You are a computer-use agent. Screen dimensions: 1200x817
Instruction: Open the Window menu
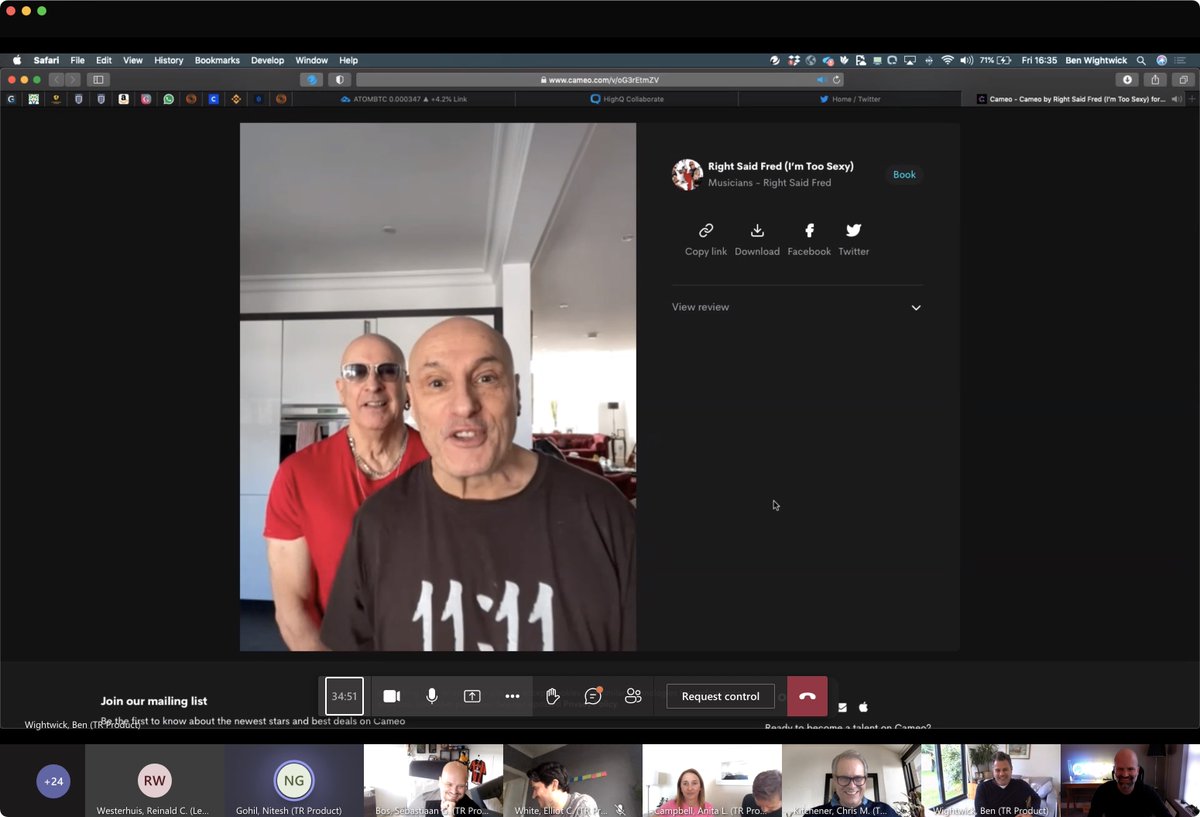(x=312, y=60)
